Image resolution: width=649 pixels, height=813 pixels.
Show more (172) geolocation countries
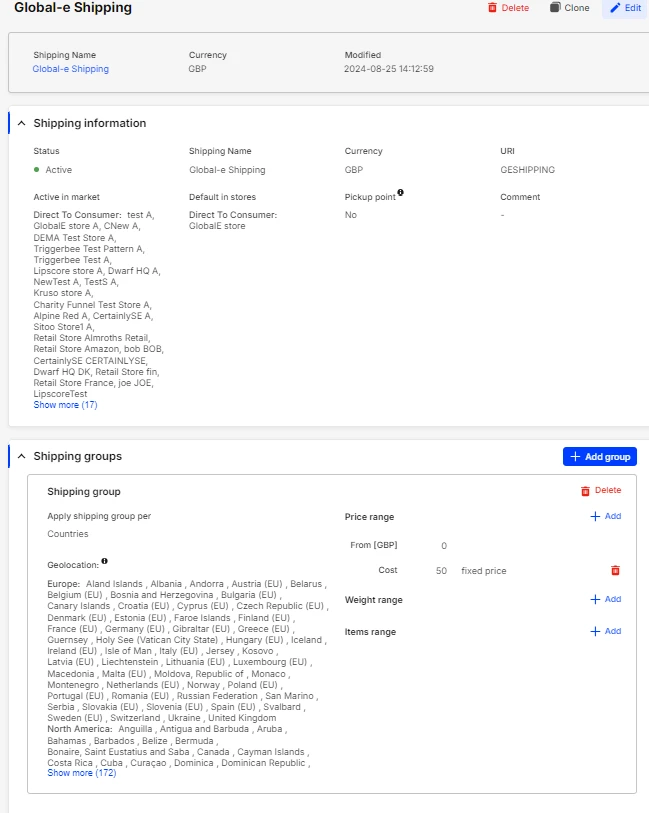click(x=81, y=773)
